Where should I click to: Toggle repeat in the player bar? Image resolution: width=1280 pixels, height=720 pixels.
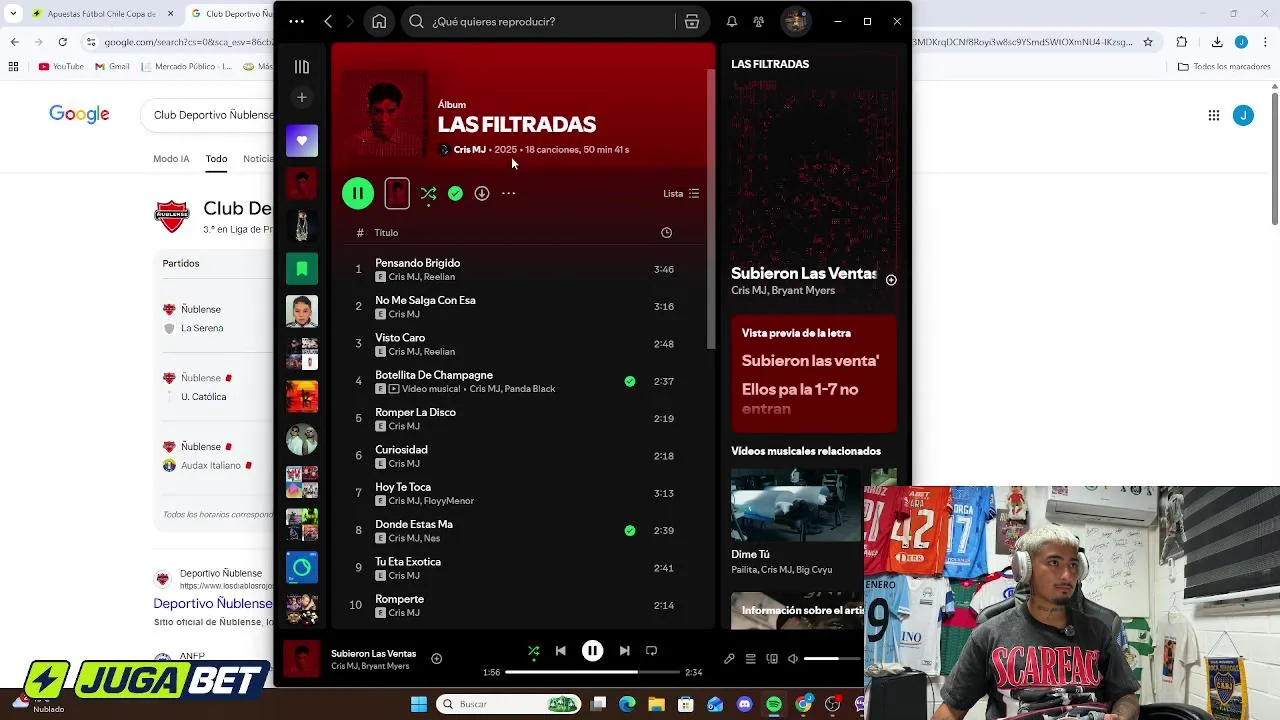651,651
